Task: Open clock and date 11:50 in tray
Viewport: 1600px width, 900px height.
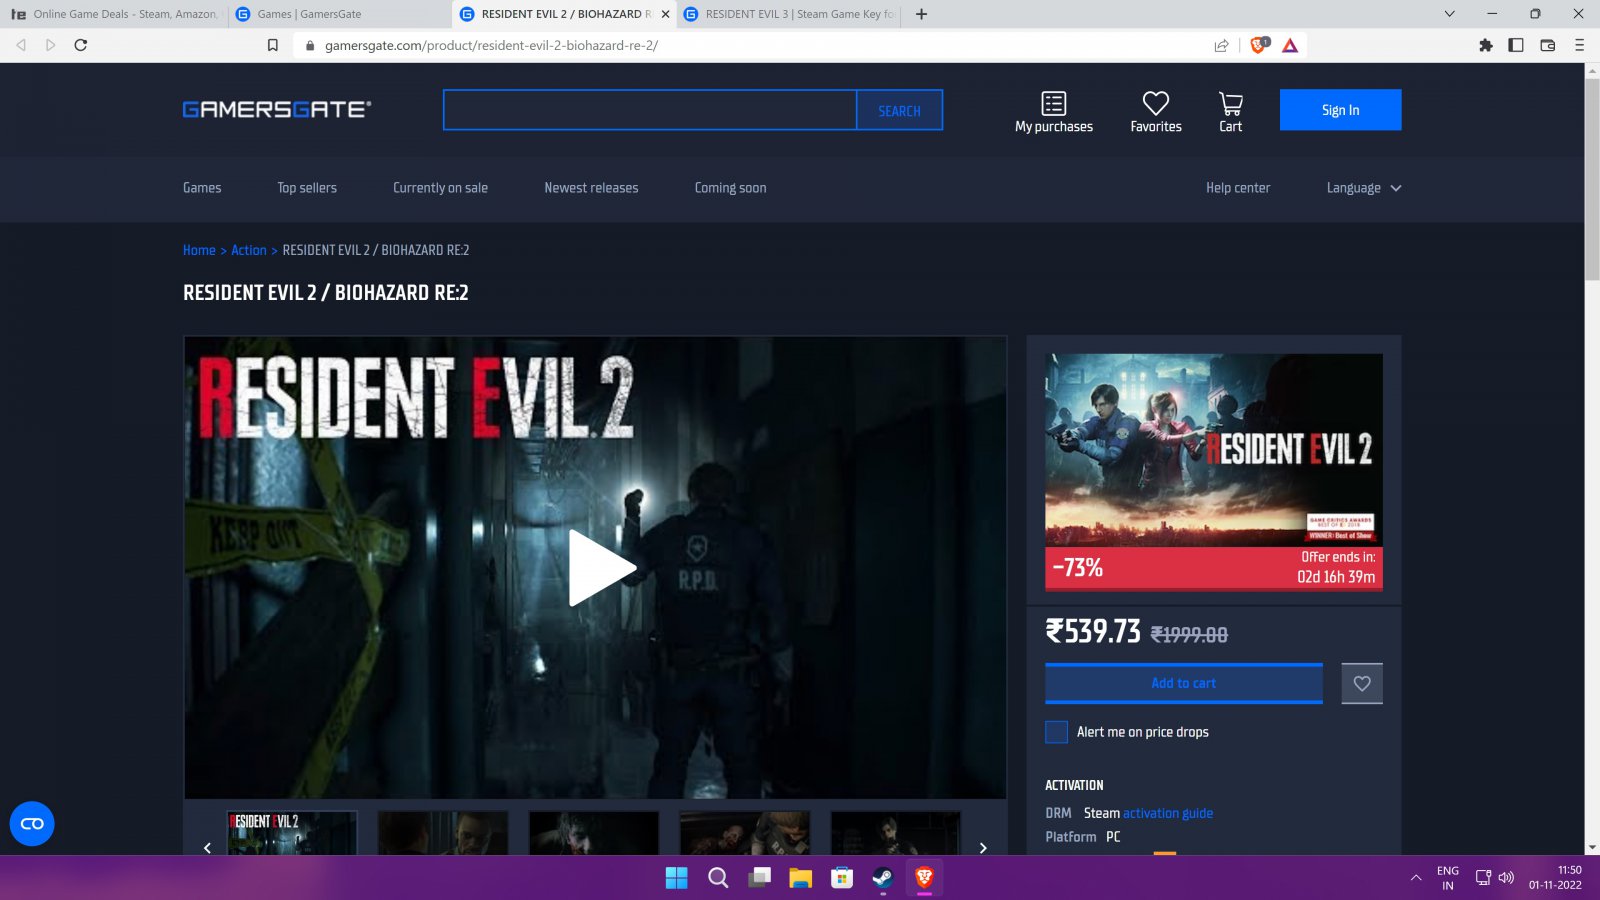Action: click(x=1555, y=878)
